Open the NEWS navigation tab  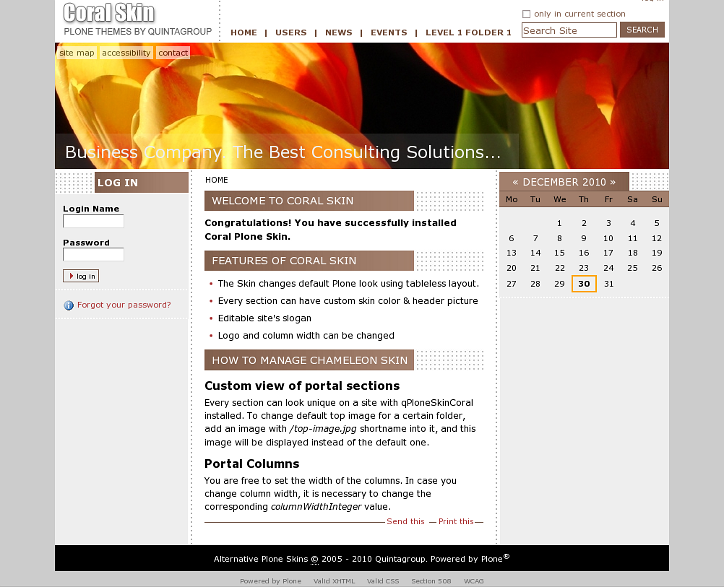point(338,32)
